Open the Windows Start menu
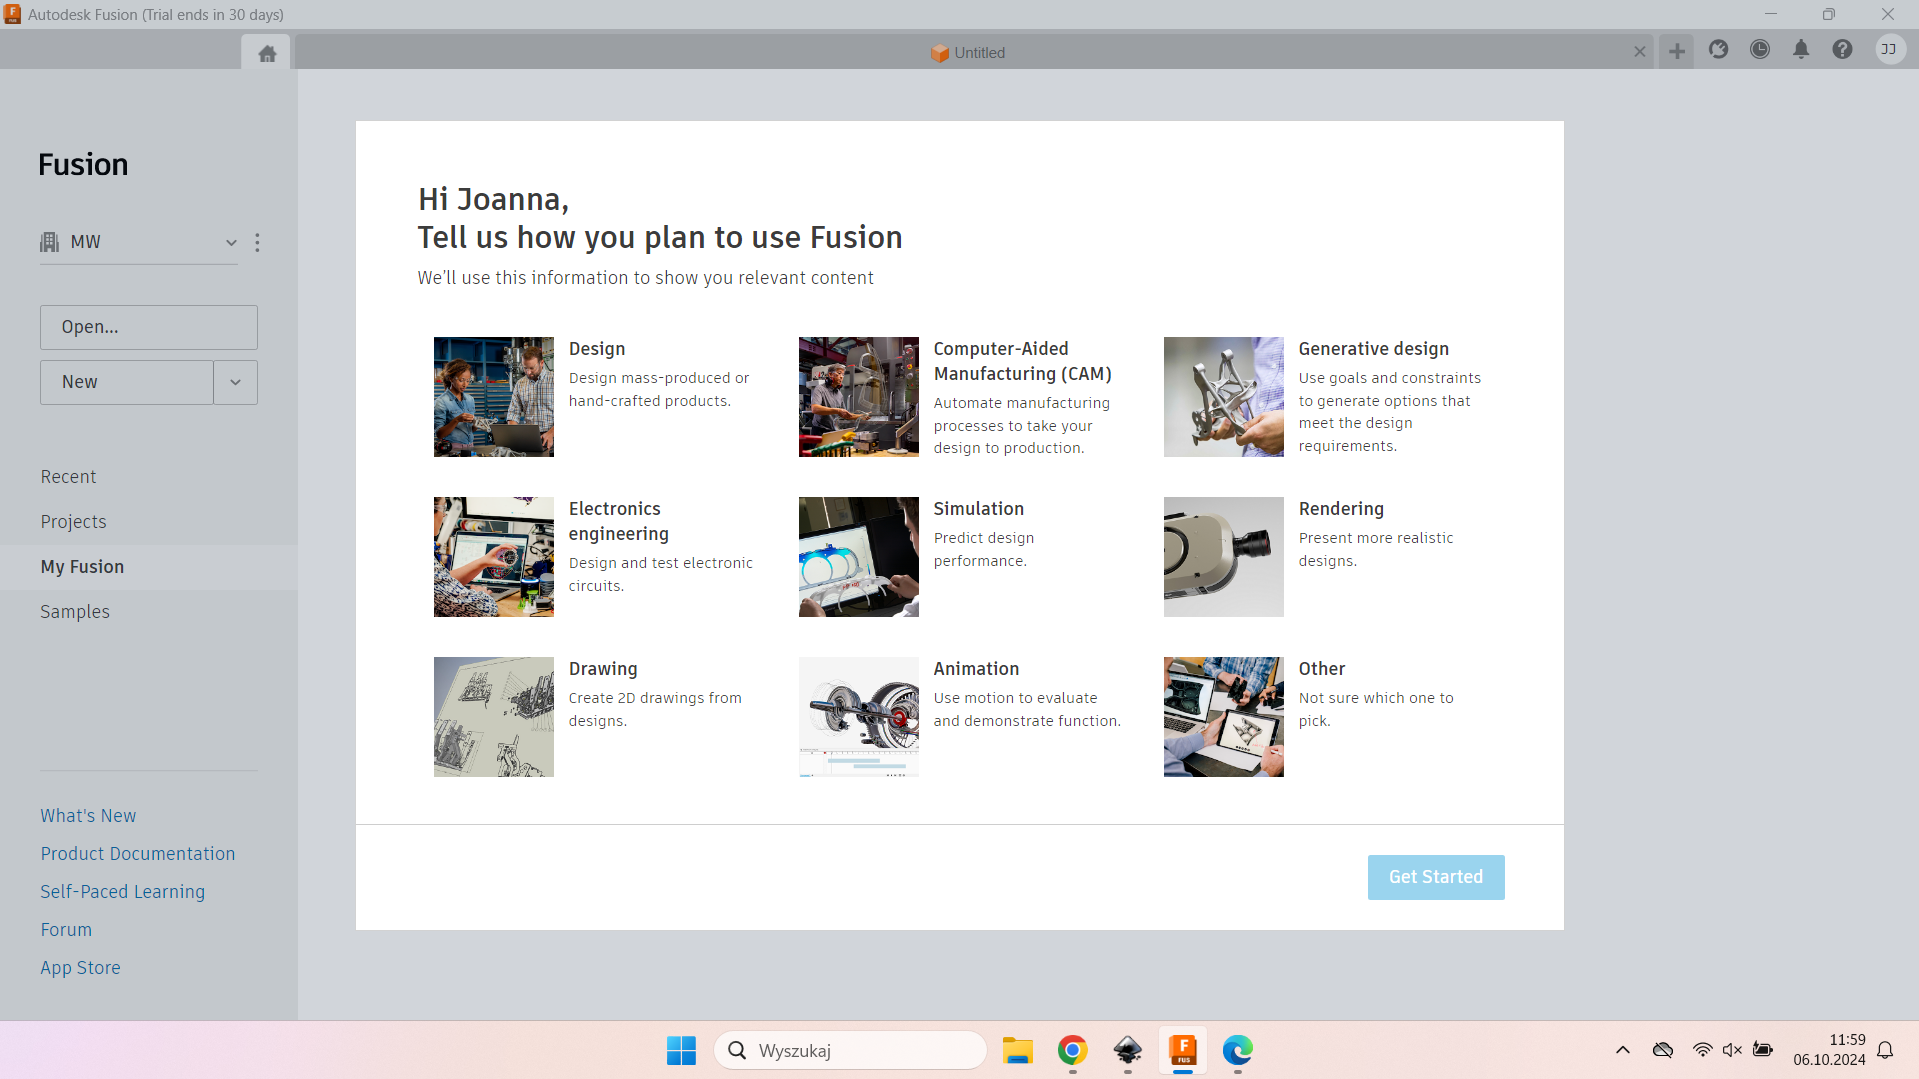 click(681, 1050)
